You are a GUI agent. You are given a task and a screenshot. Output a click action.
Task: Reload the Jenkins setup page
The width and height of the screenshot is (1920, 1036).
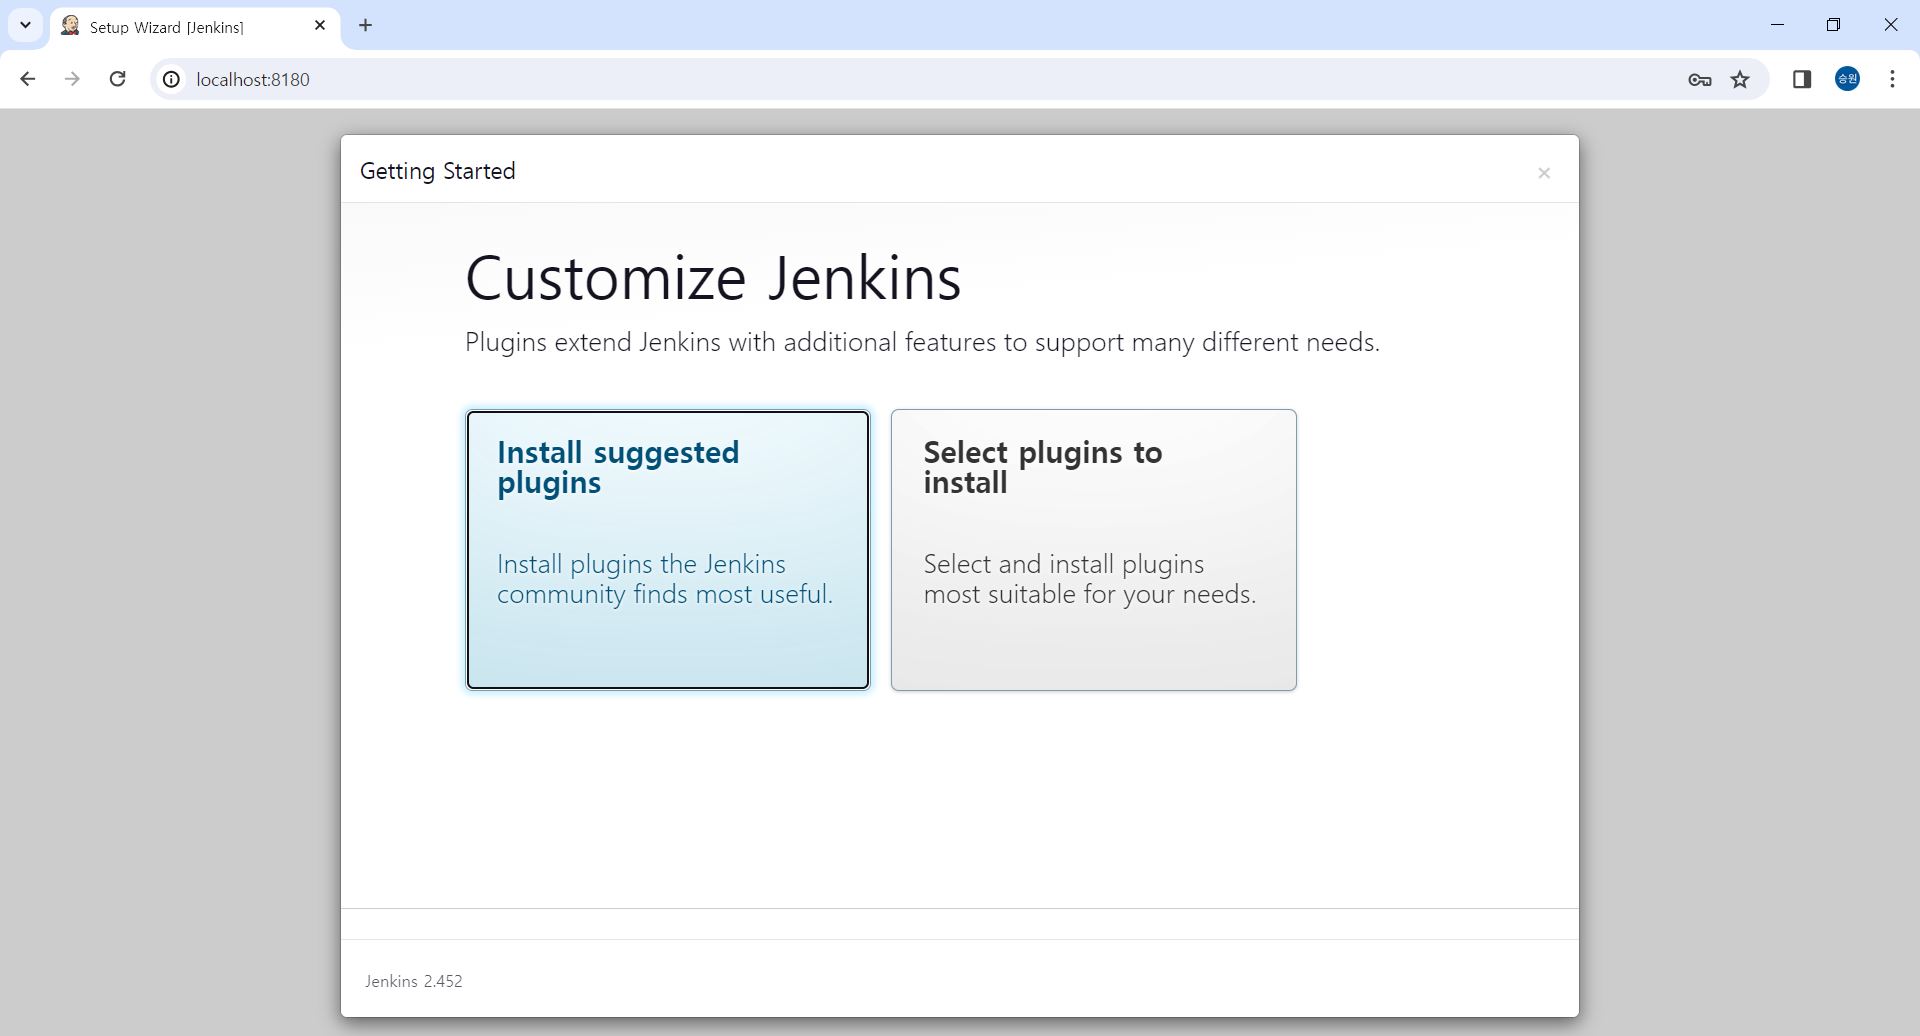pos(117,79)
